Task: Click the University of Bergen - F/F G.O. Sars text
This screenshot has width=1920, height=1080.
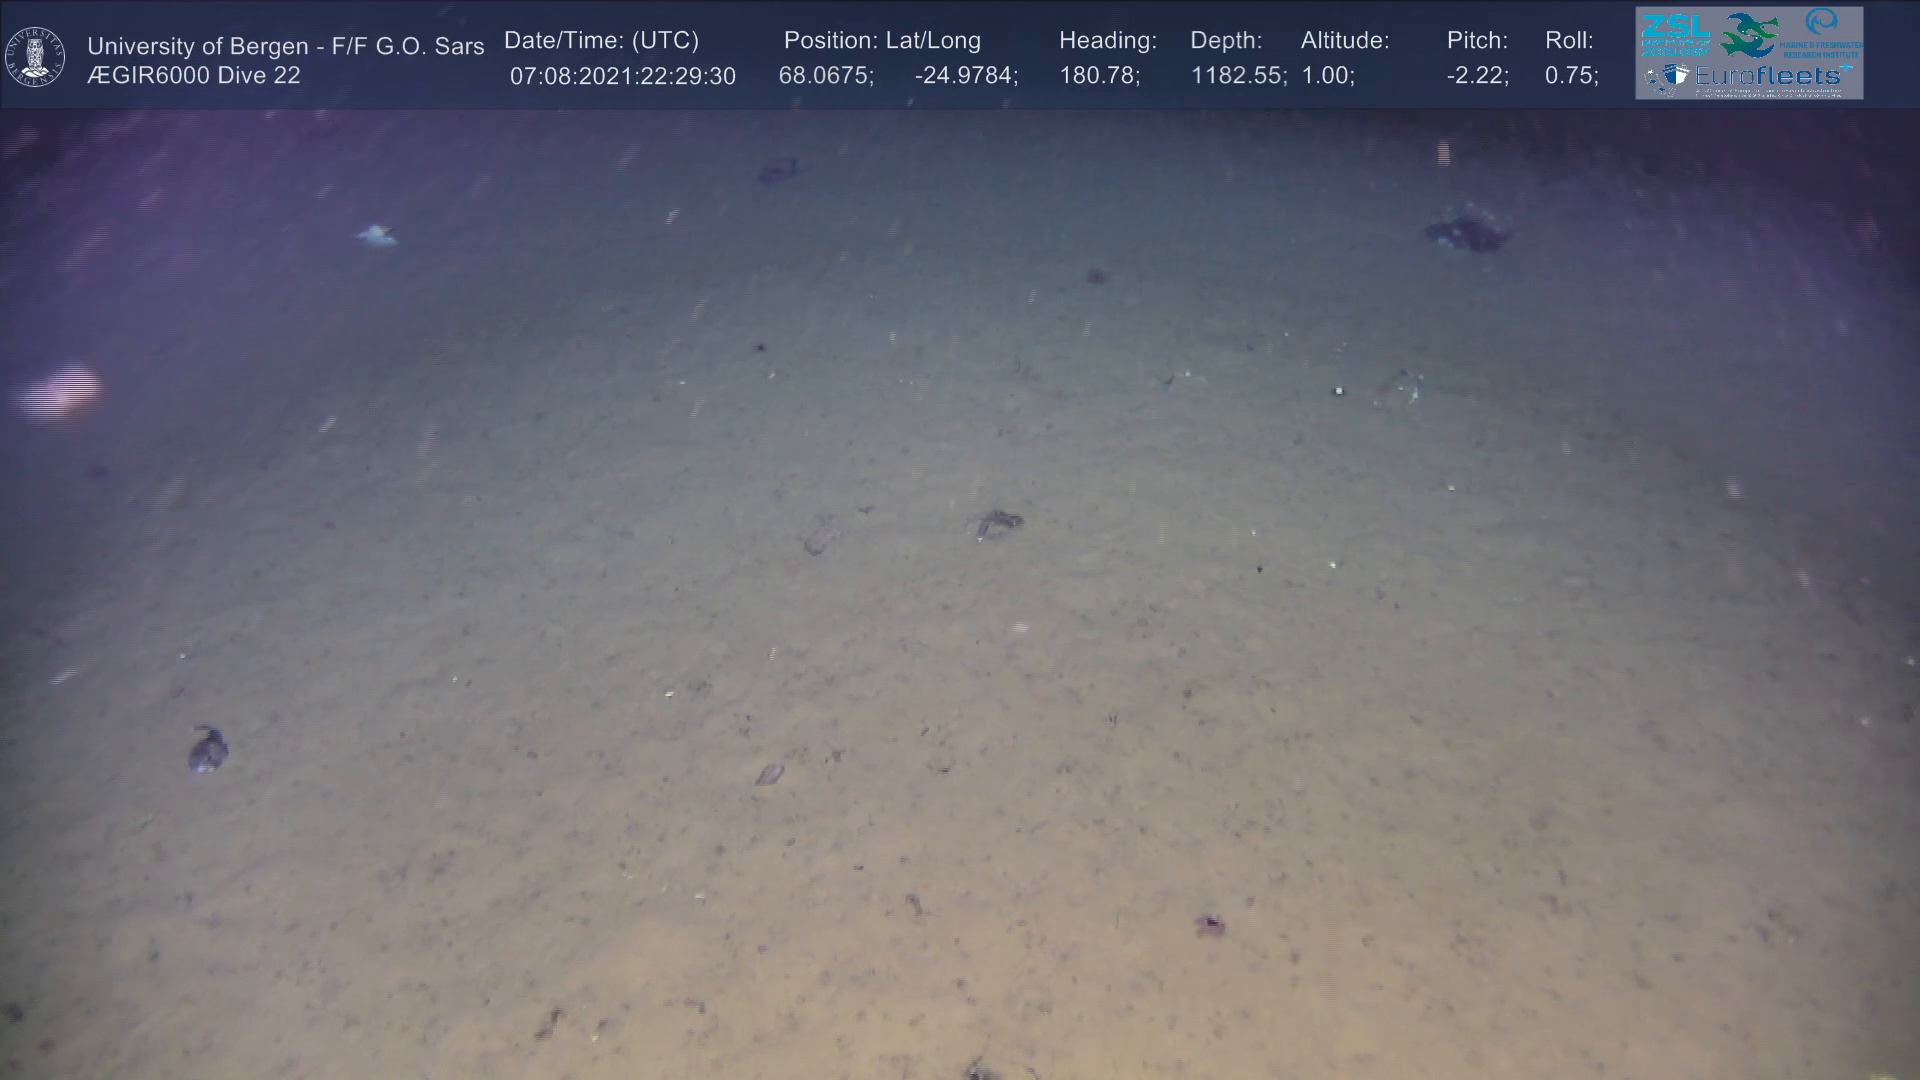Action: coord(285,46)
